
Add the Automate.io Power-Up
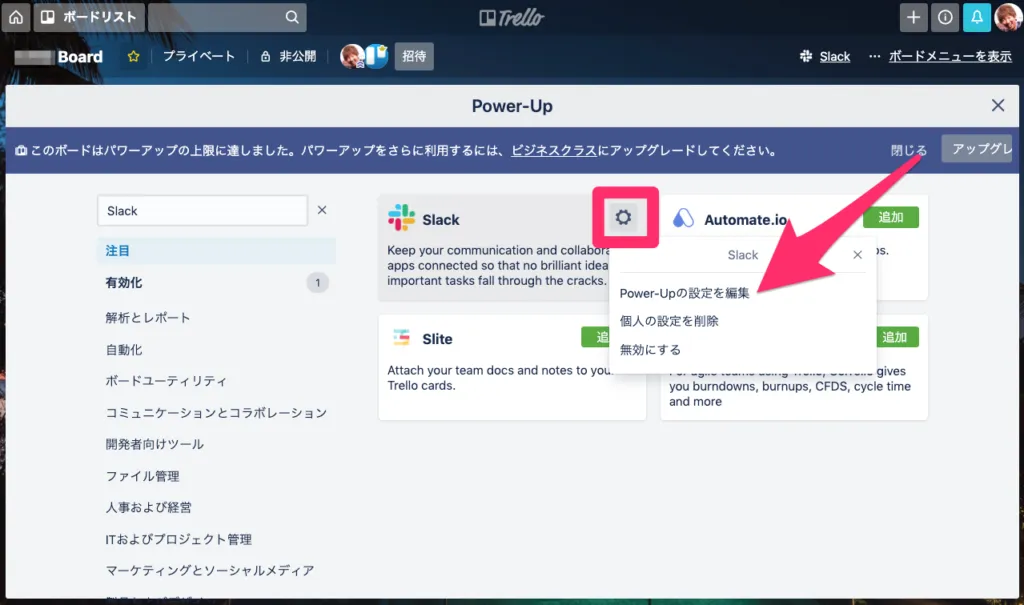click(891, 217)
